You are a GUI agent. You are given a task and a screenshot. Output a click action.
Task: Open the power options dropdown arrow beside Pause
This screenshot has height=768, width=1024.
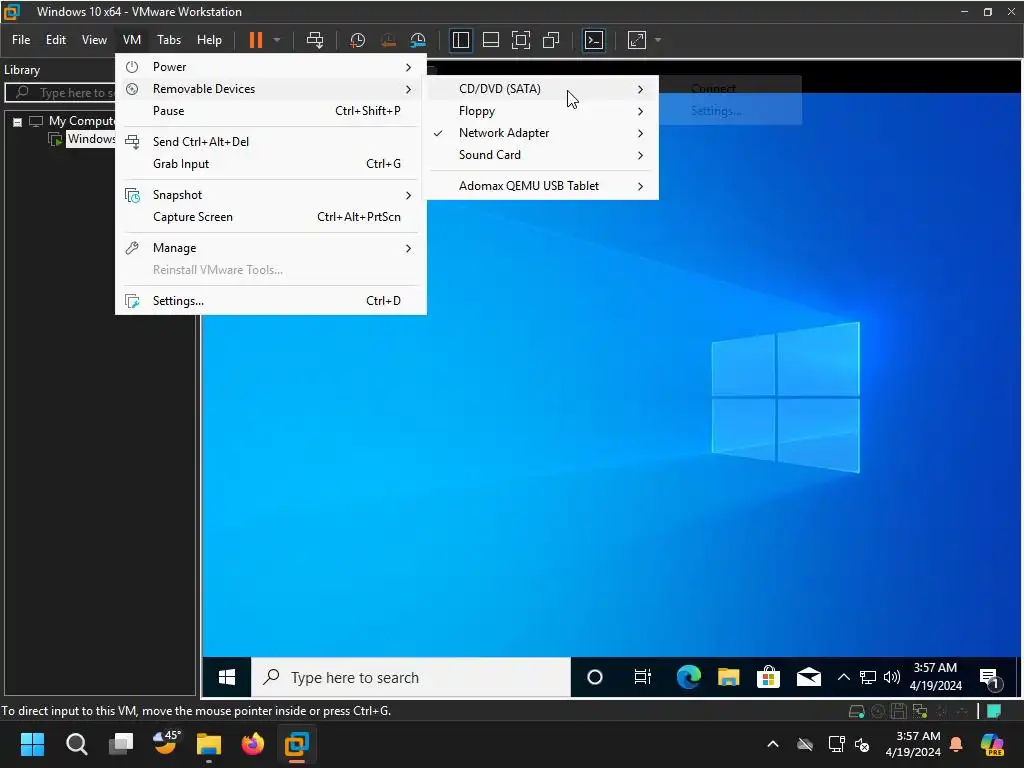pyautogui.click(x=277, y=40)
